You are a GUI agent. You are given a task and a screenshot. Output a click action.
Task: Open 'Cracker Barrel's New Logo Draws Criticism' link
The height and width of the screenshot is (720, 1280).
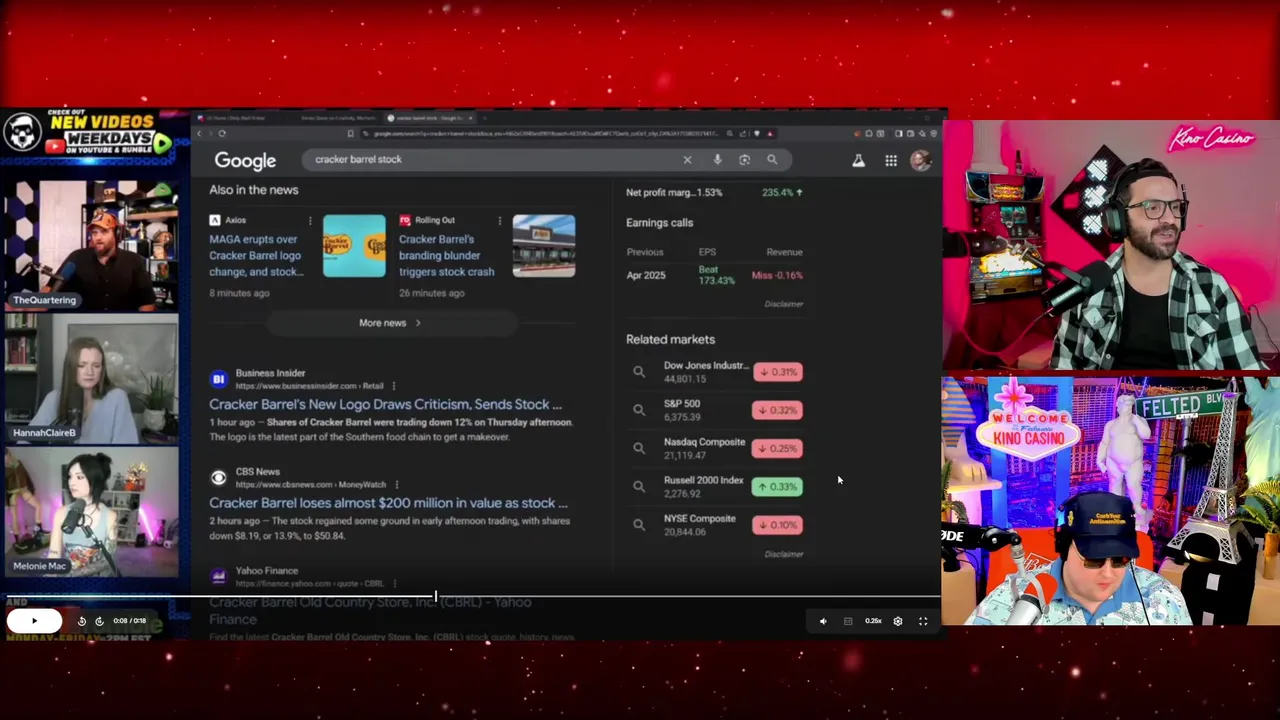pyautogui.click(x=385, y=404)
